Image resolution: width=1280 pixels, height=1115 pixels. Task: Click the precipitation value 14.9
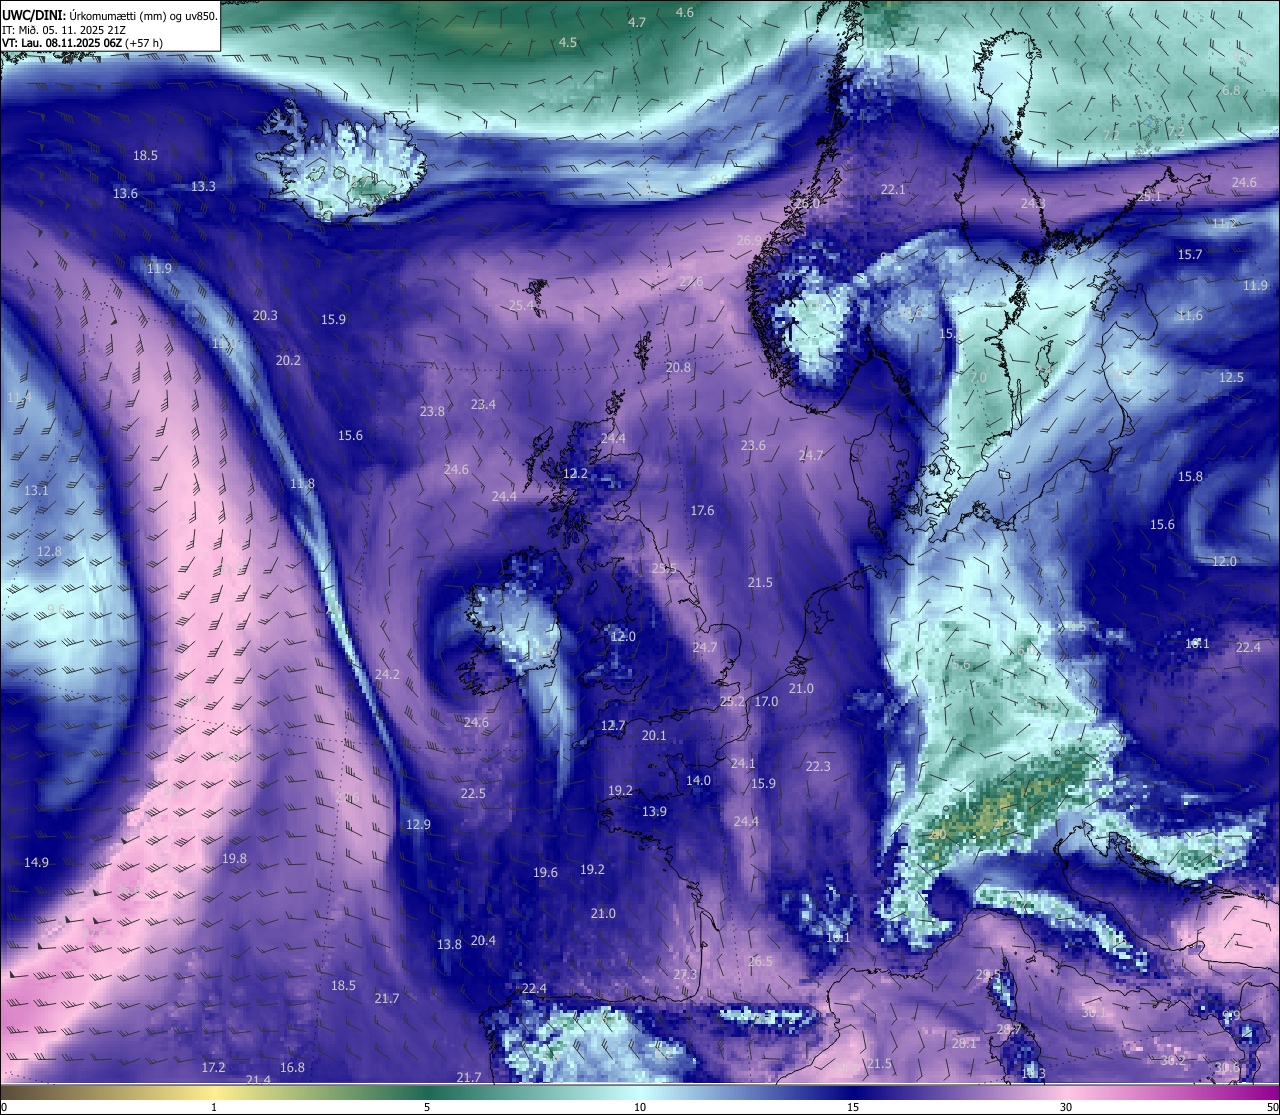[36, 862]
